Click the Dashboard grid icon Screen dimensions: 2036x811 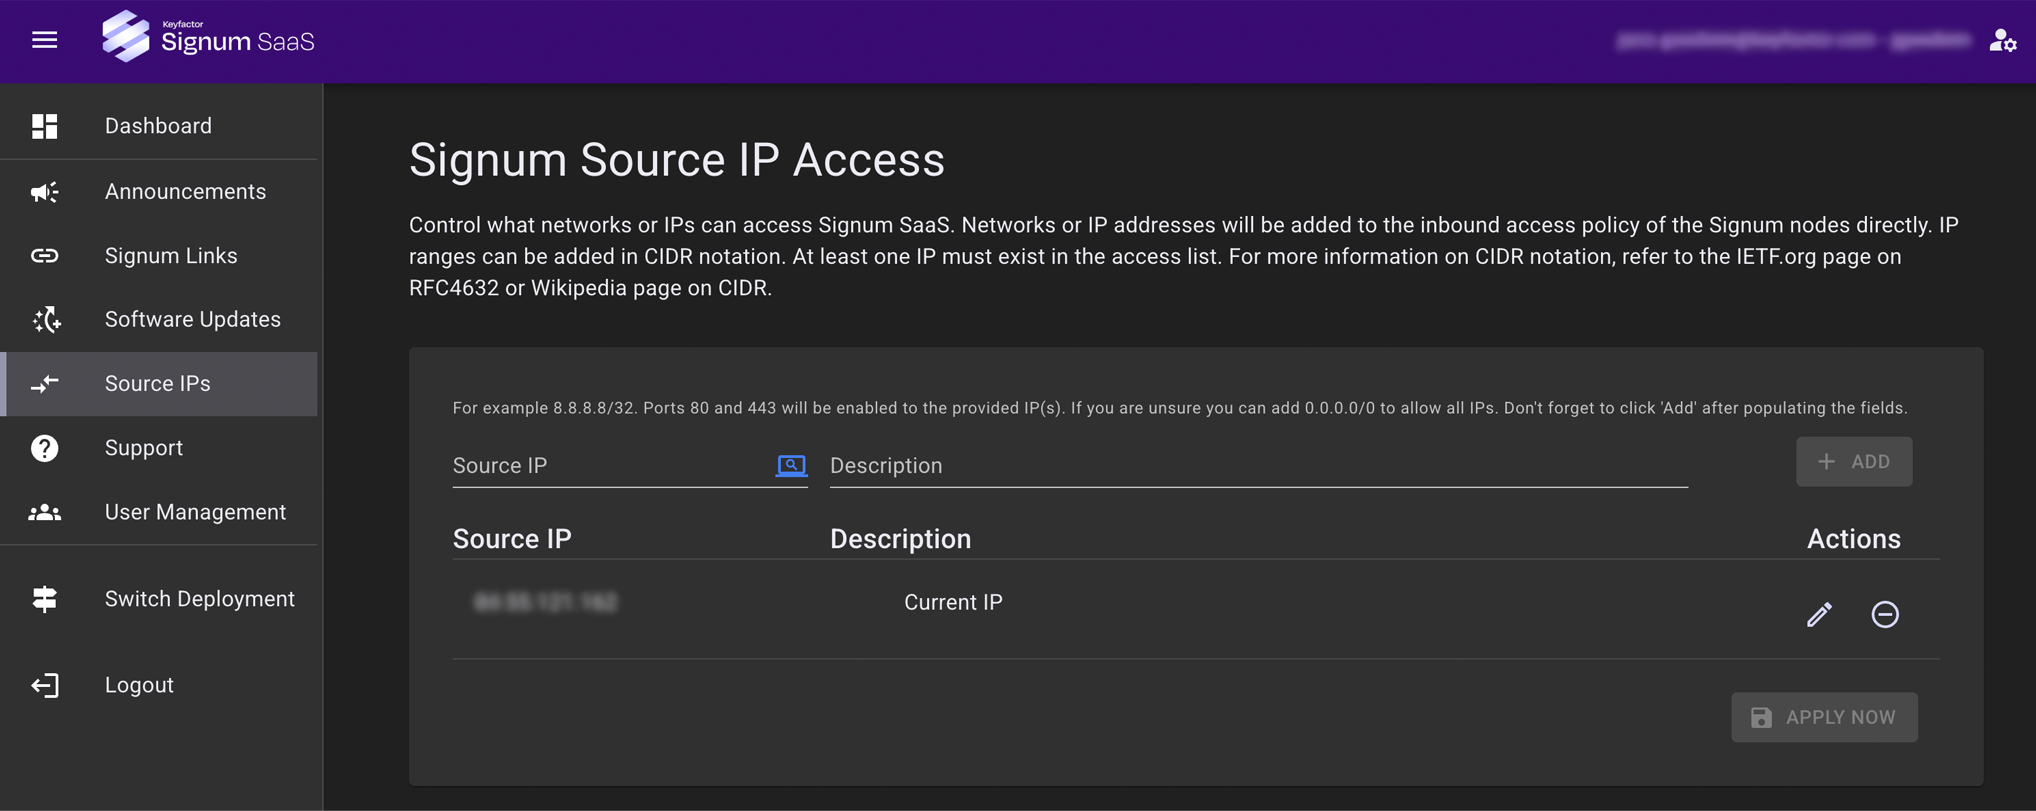pos(45,126)
